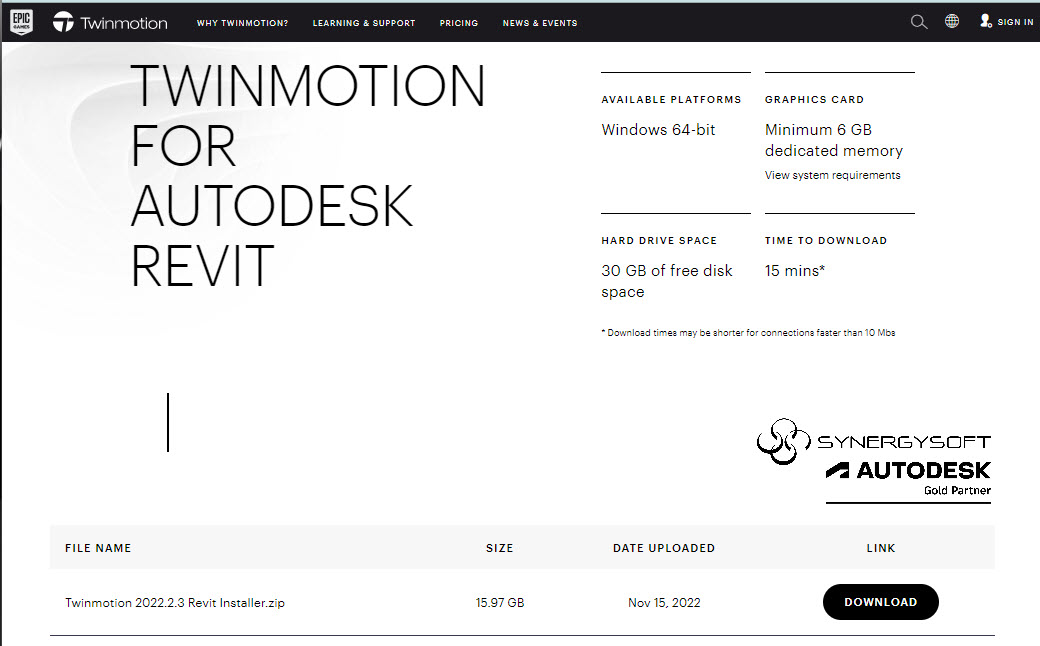Click the Date Uploaded column header
This screenshot has width=1040, height=646.
point(664,548)
